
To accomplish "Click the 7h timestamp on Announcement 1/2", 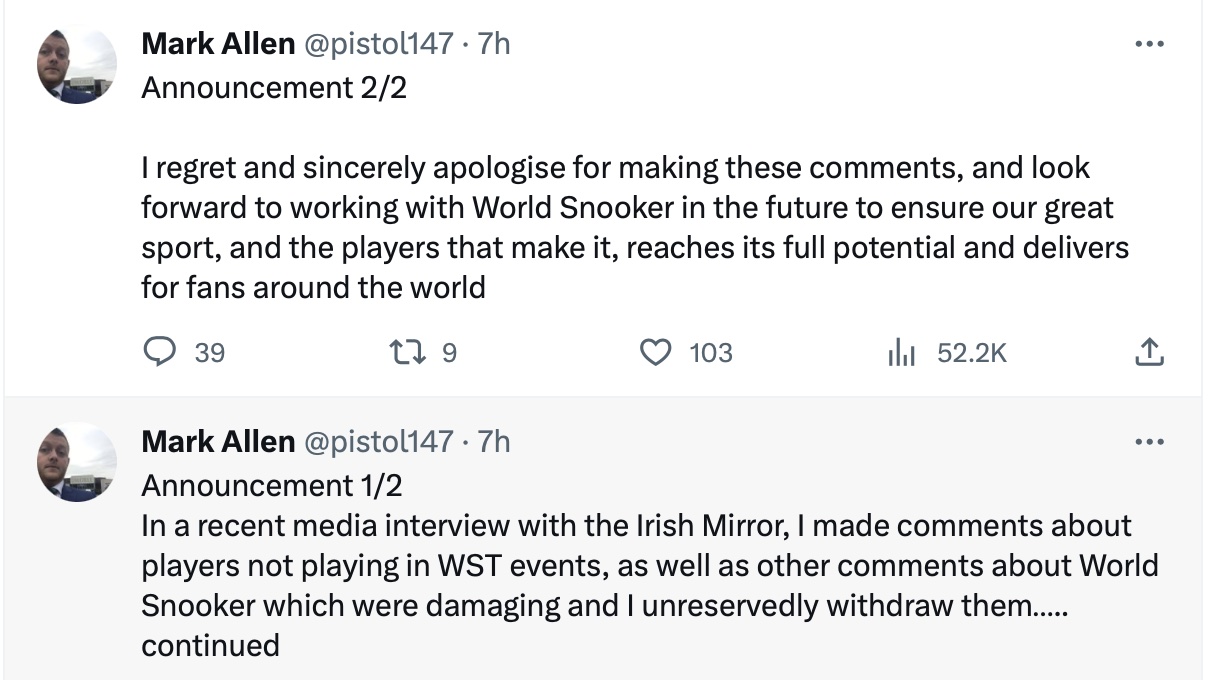I will click(x=494, y=441).
